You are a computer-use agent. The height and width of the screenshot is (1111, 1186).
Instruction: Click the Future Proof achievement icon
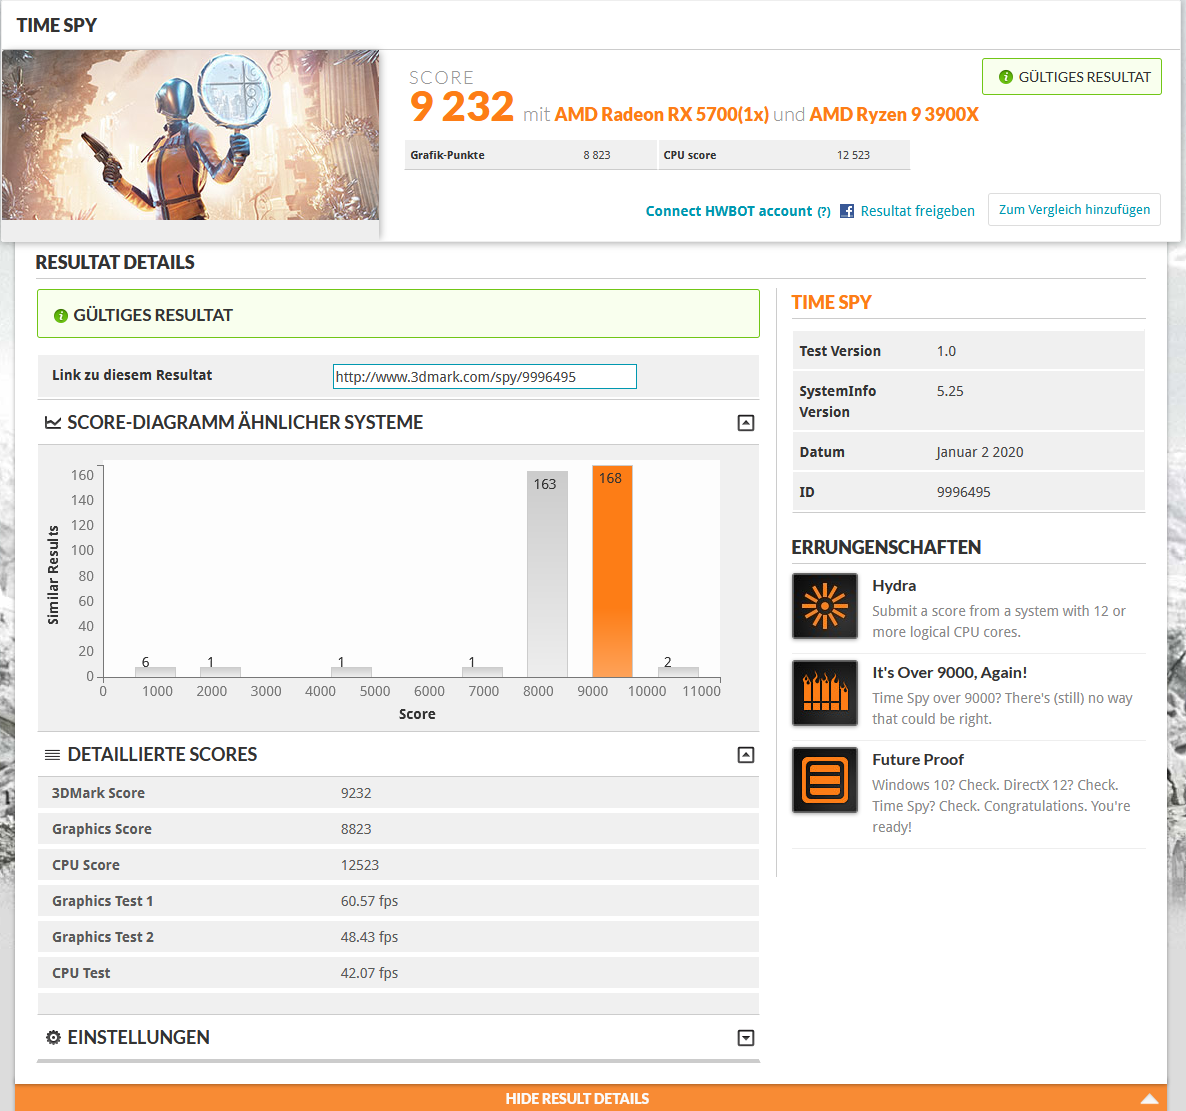(x=824, y=780)
